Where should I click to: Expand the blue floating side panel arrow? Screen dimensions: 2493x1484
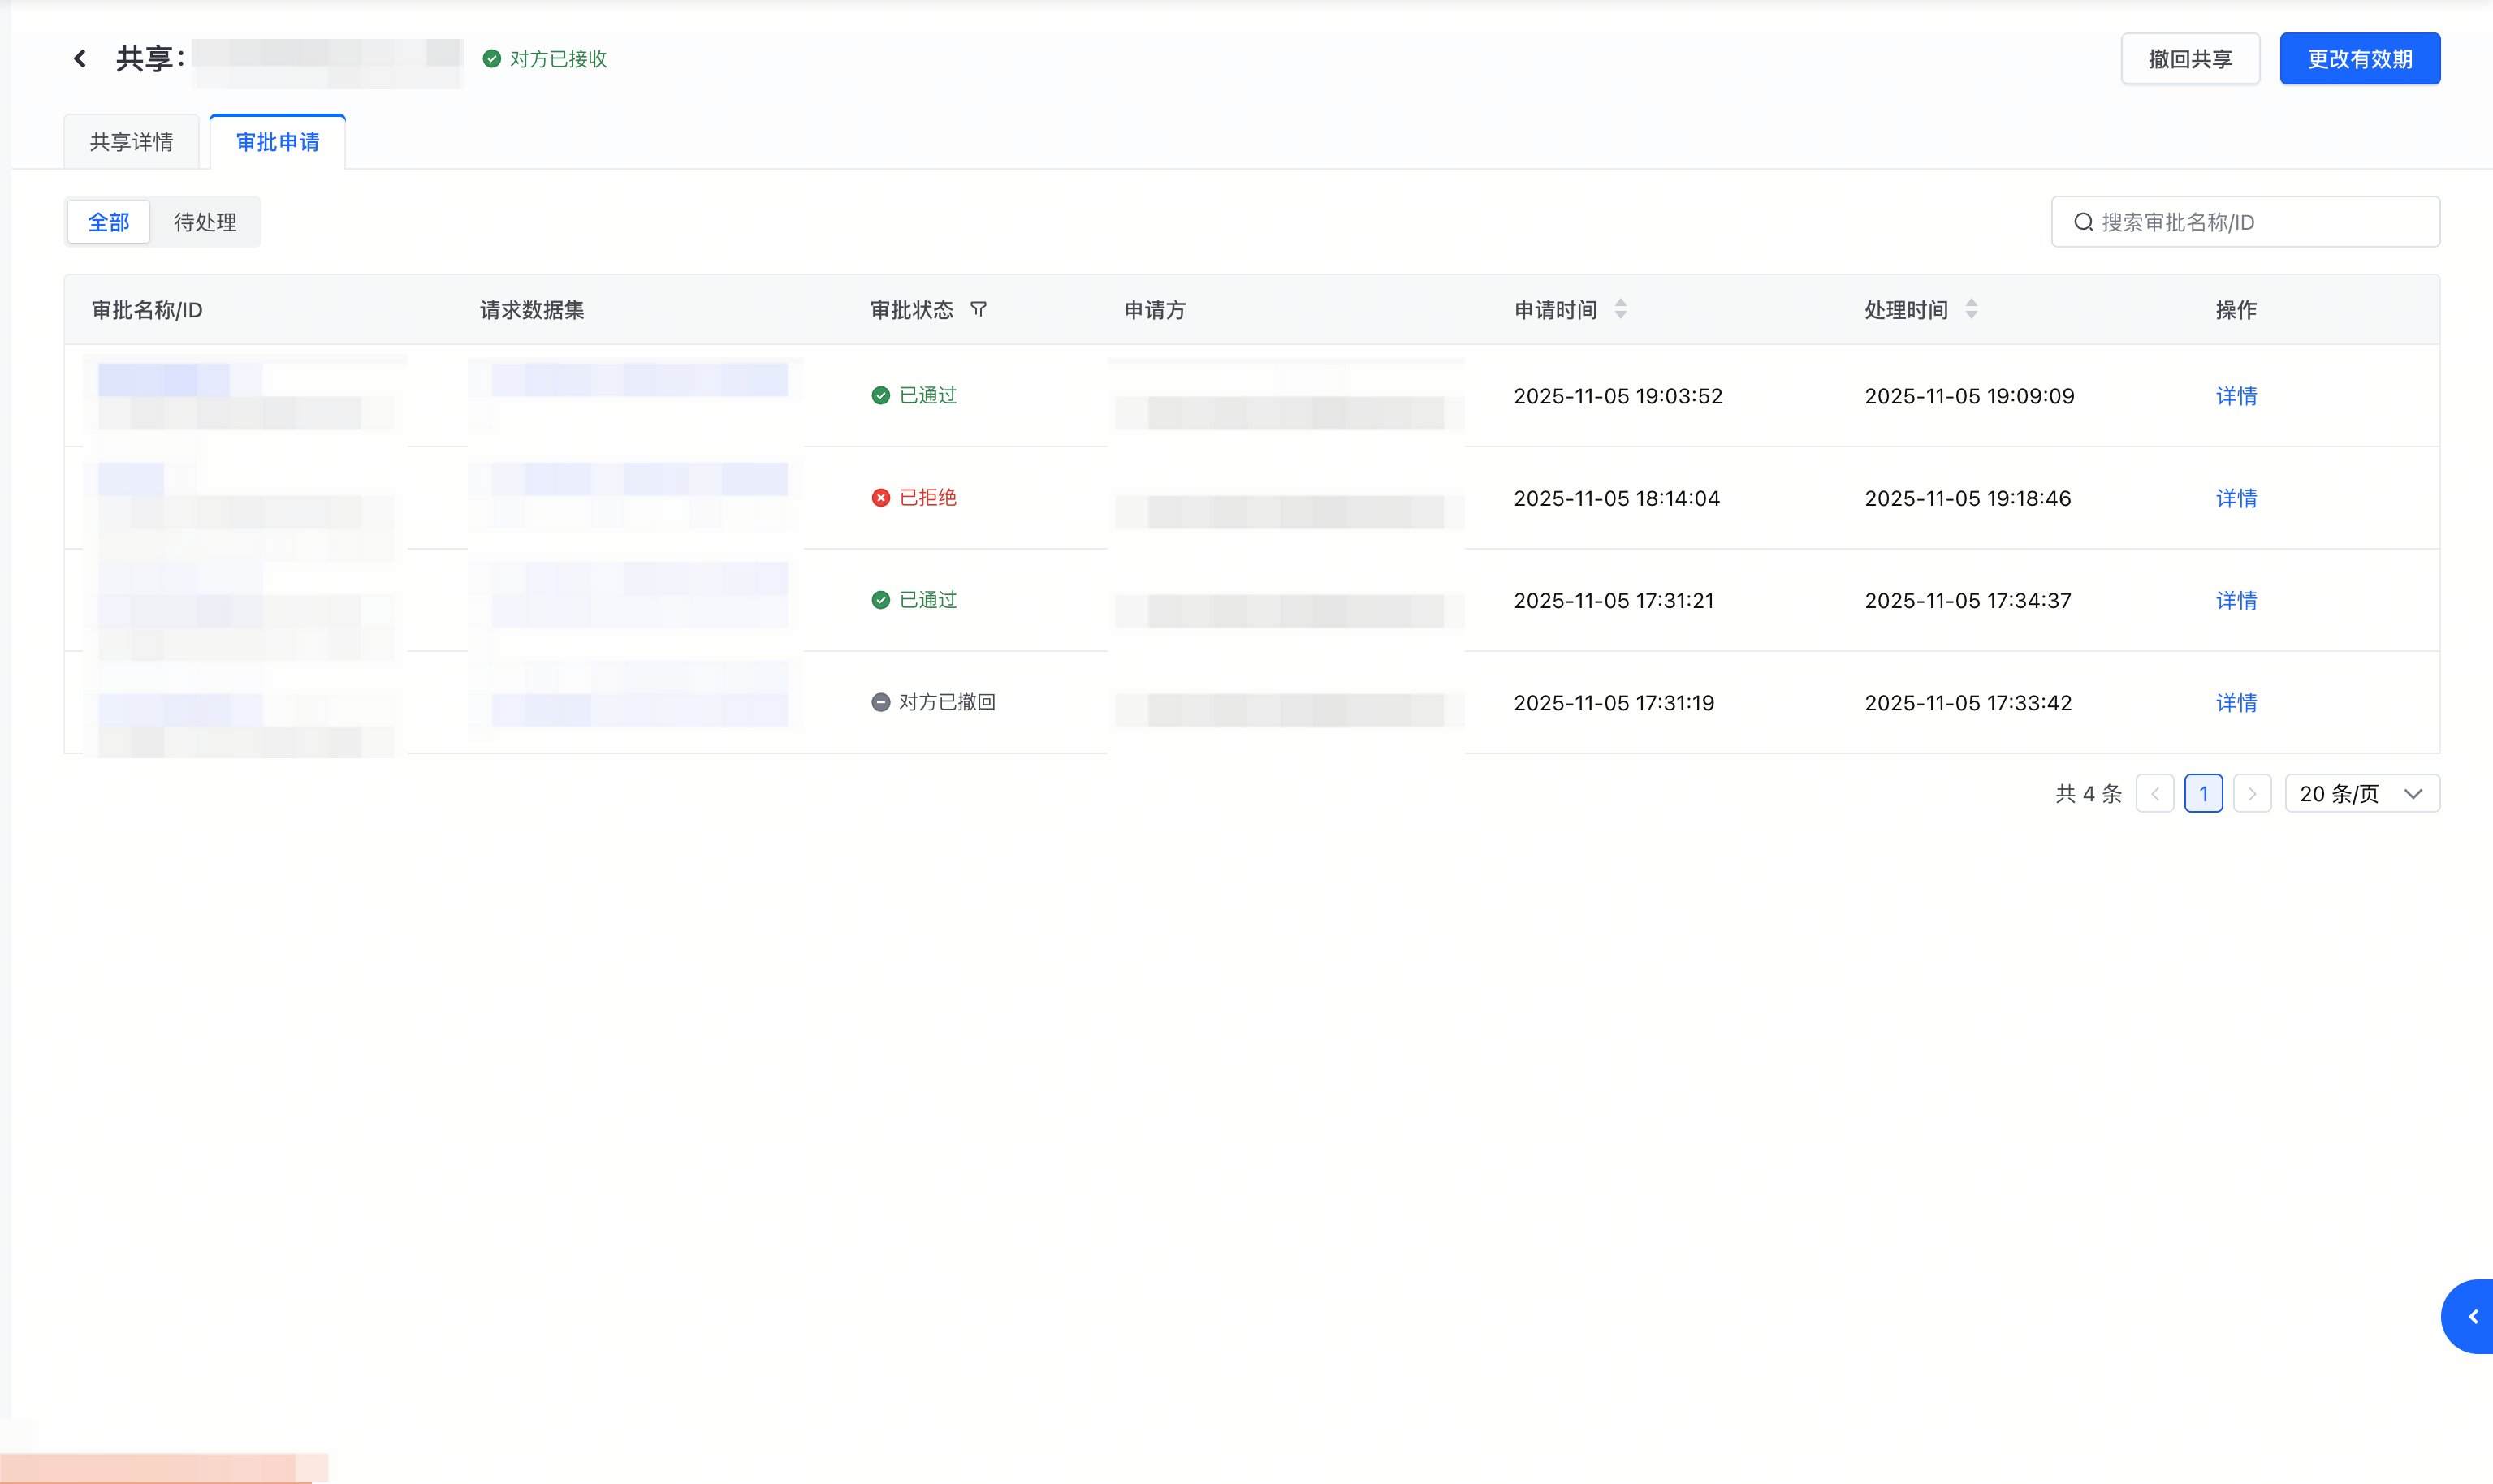click(2472, 1317)
